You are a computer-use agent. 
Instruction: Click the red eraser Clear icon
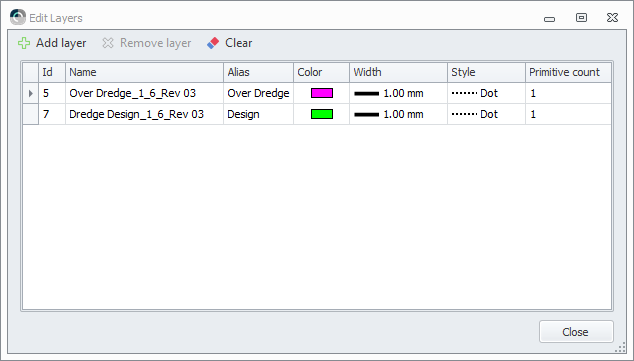click(x=213, y=43)
